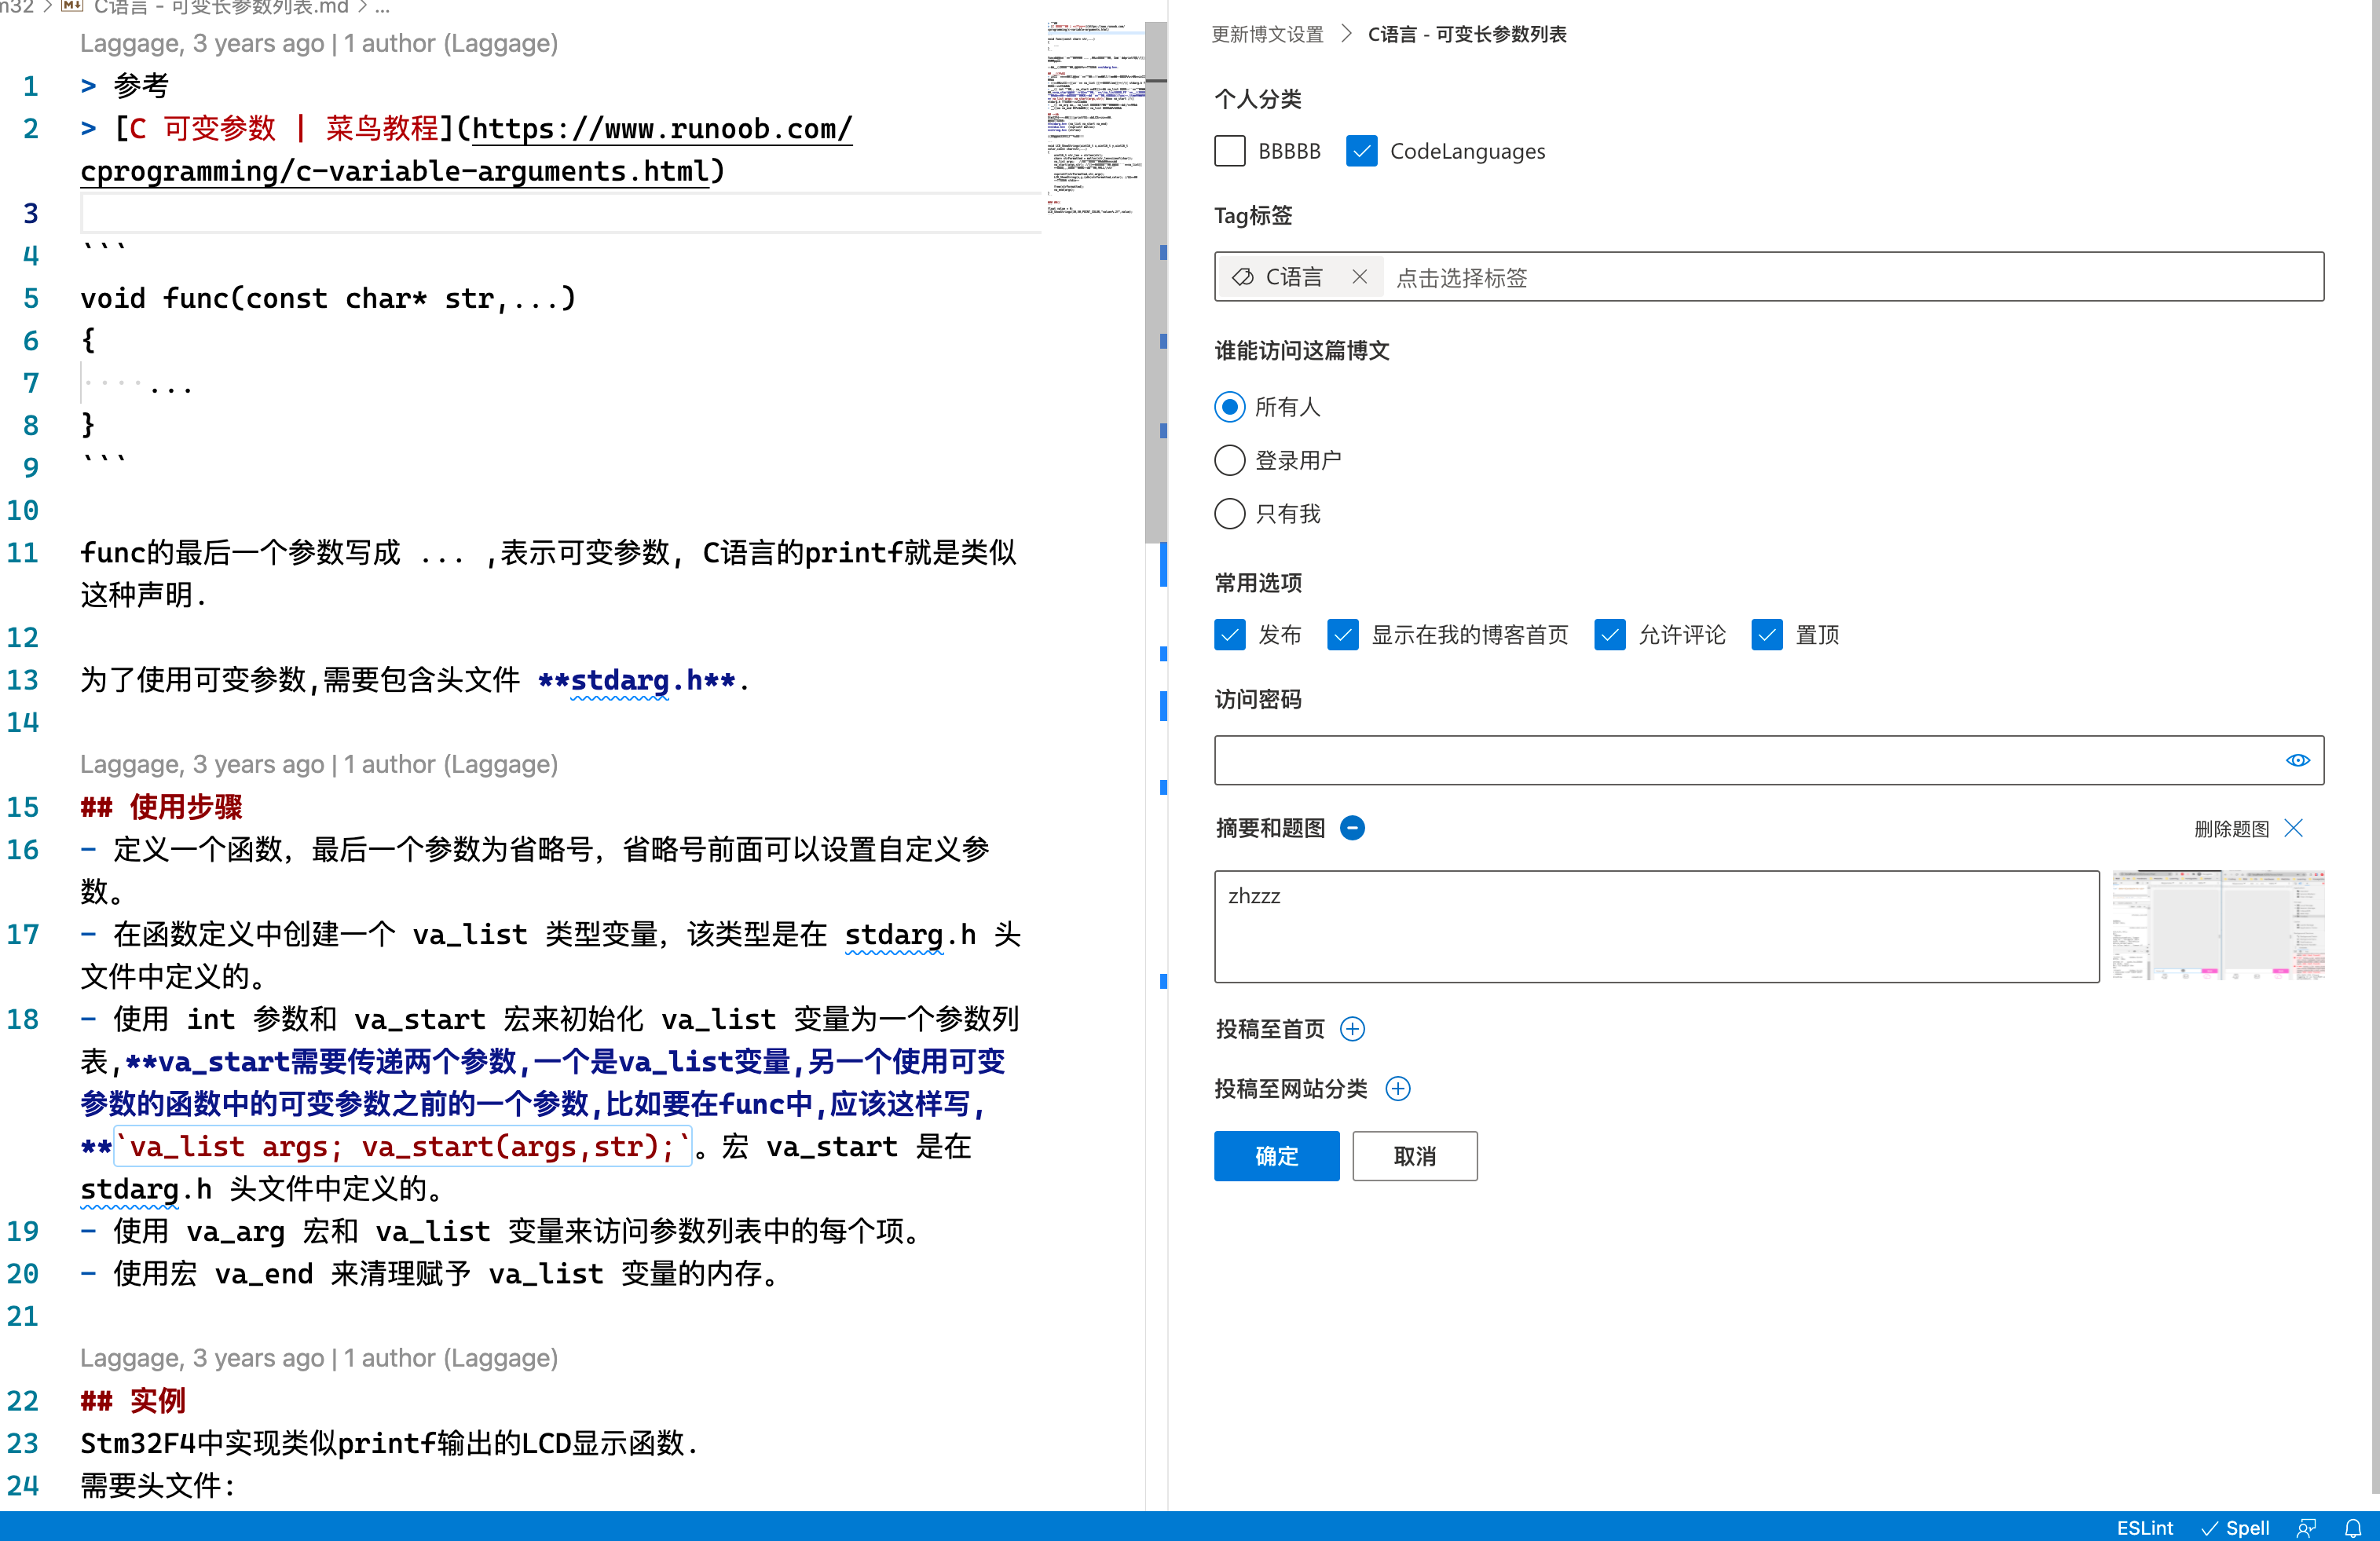Click the Spell checkmark status item
2380x1541 pixels.
click(2236, 1528)
